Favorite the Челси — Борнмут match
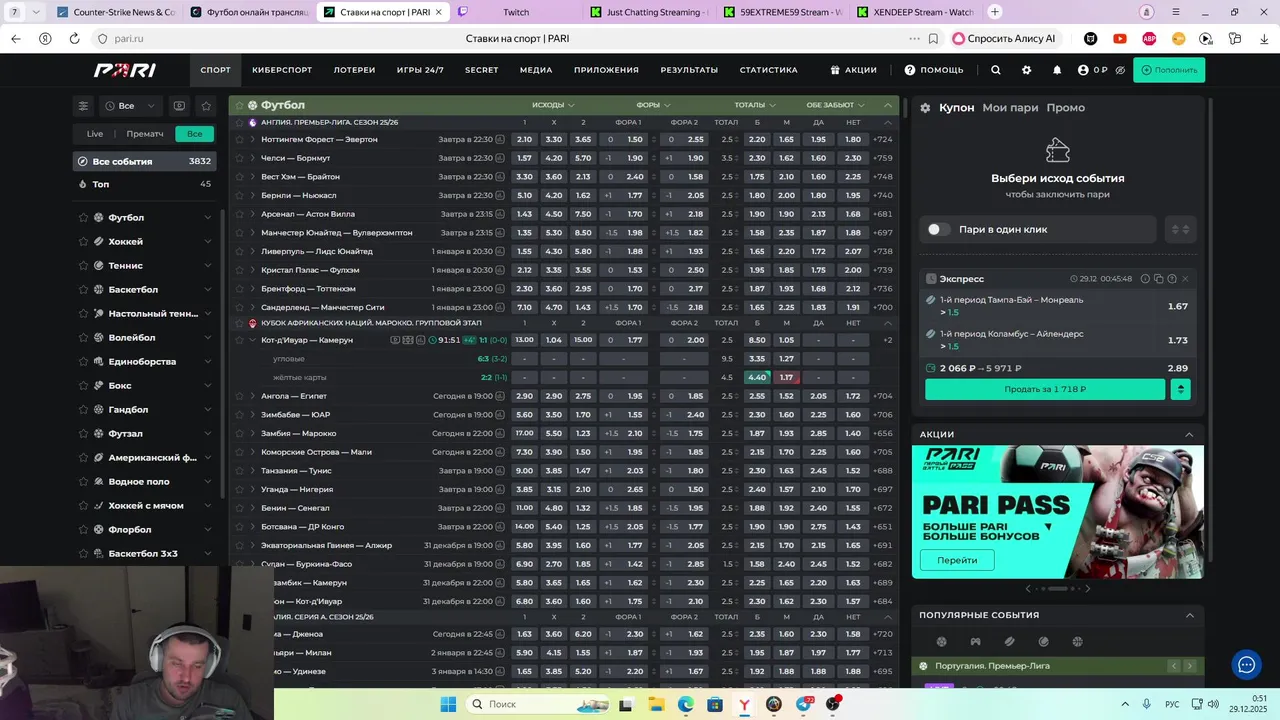This screenshot has width=1280, height=720. click(x=239, y=158)
